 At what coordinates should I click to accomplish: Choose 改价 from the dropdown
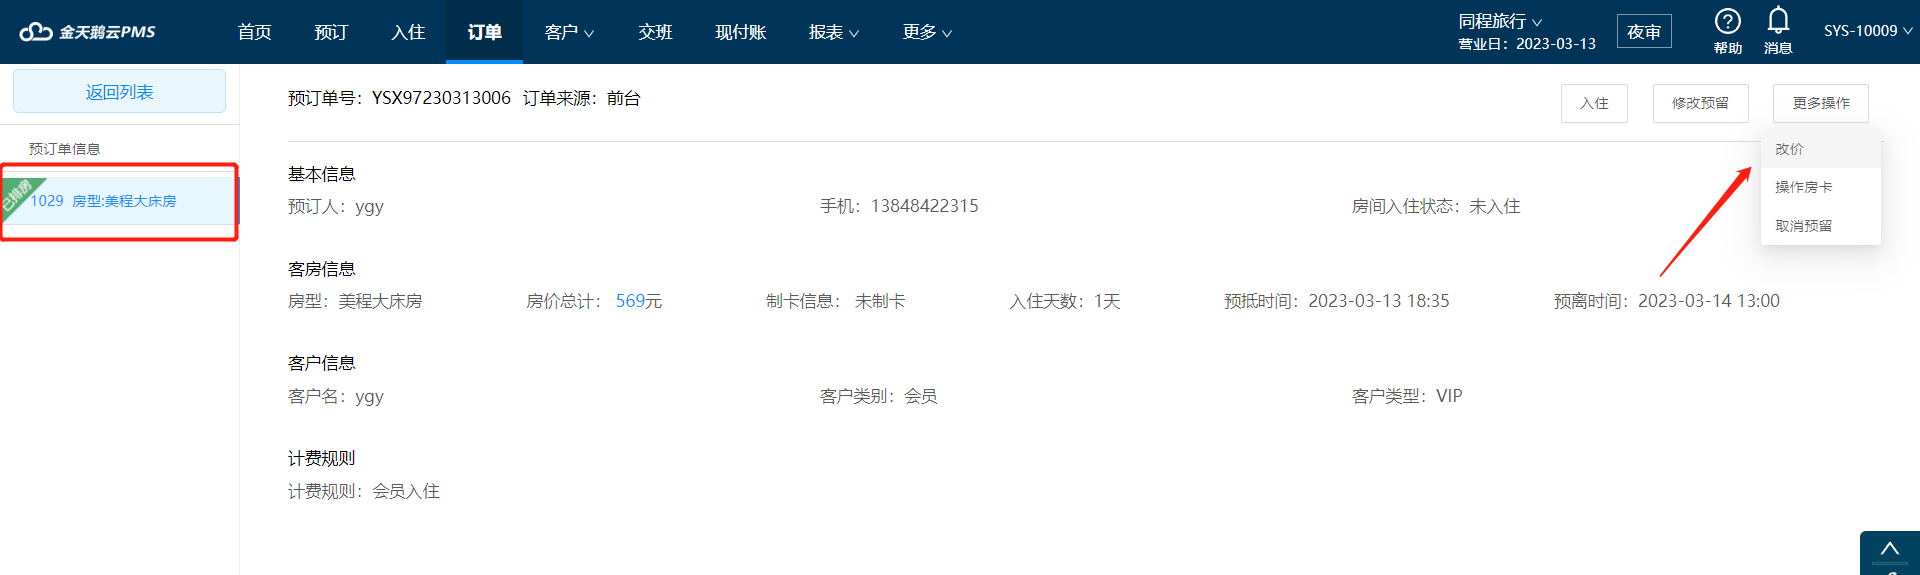pos(1820,149)
